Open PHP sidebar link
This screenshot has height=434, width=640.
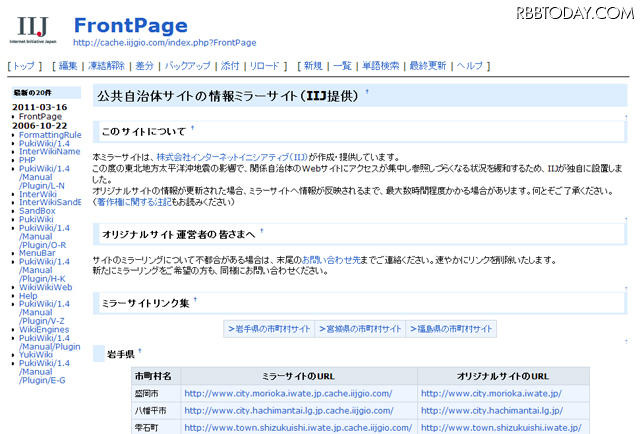point(27,160)
